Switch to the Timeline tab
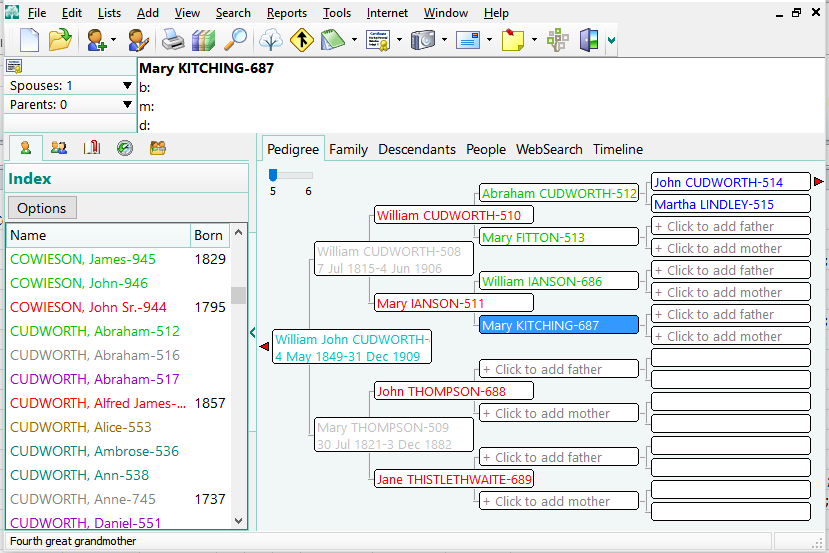The width and height of the screenshot is (829, 553). pyautogui.click(x=618, y=150)
